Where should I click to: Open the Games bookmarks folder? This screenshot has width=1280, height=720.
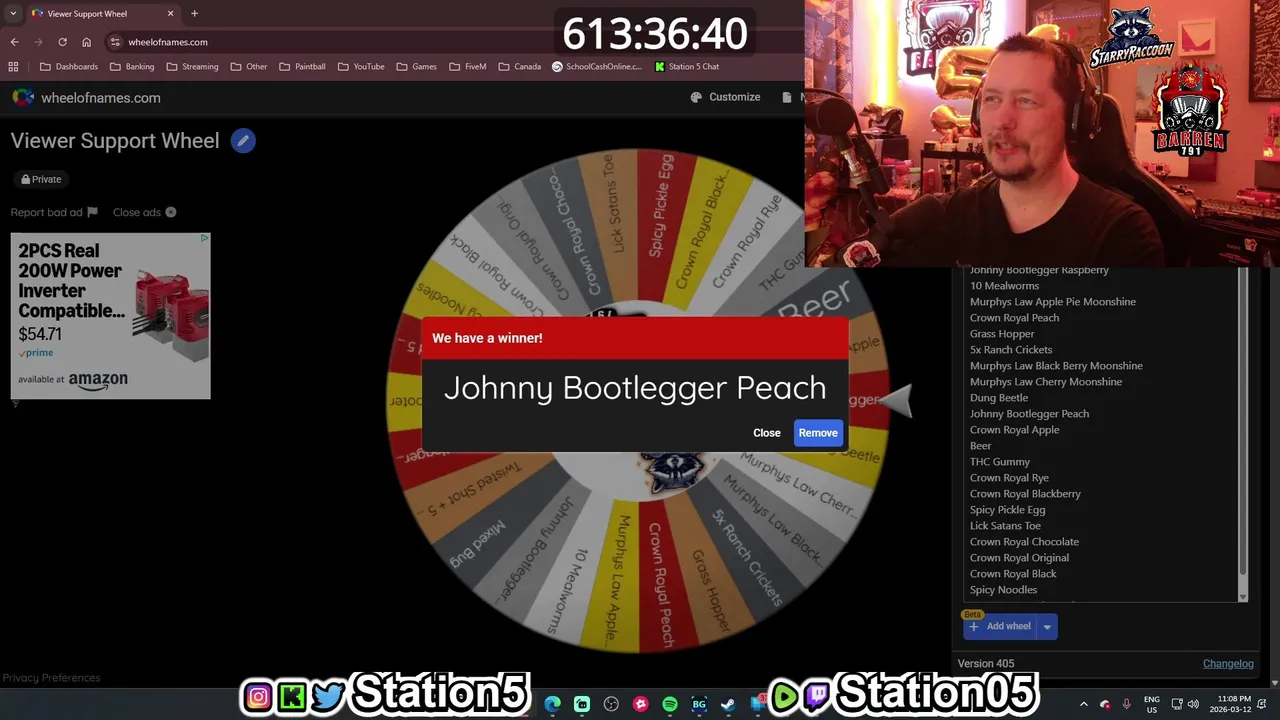tap(417, 67)
